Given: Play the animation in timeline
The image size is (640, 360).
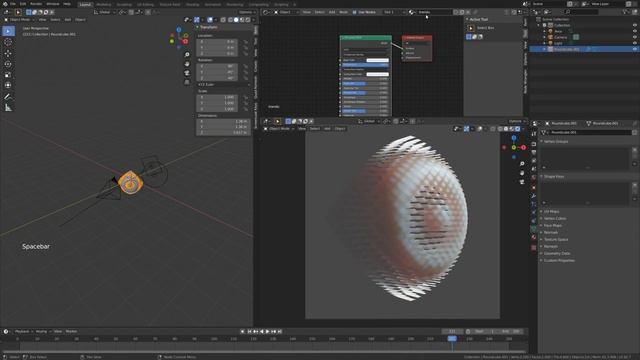Looking at the screenshot, I should pos(268,332).
